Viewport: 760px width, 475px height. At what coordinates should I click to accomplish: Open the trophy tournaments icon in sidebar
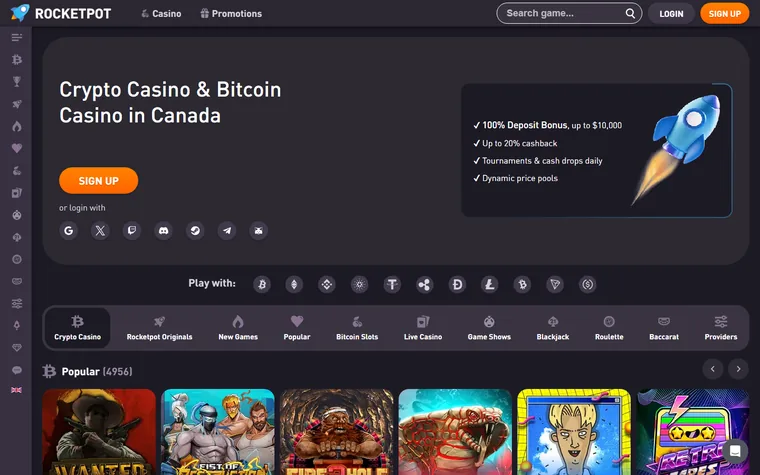click(x=16, y=81)
